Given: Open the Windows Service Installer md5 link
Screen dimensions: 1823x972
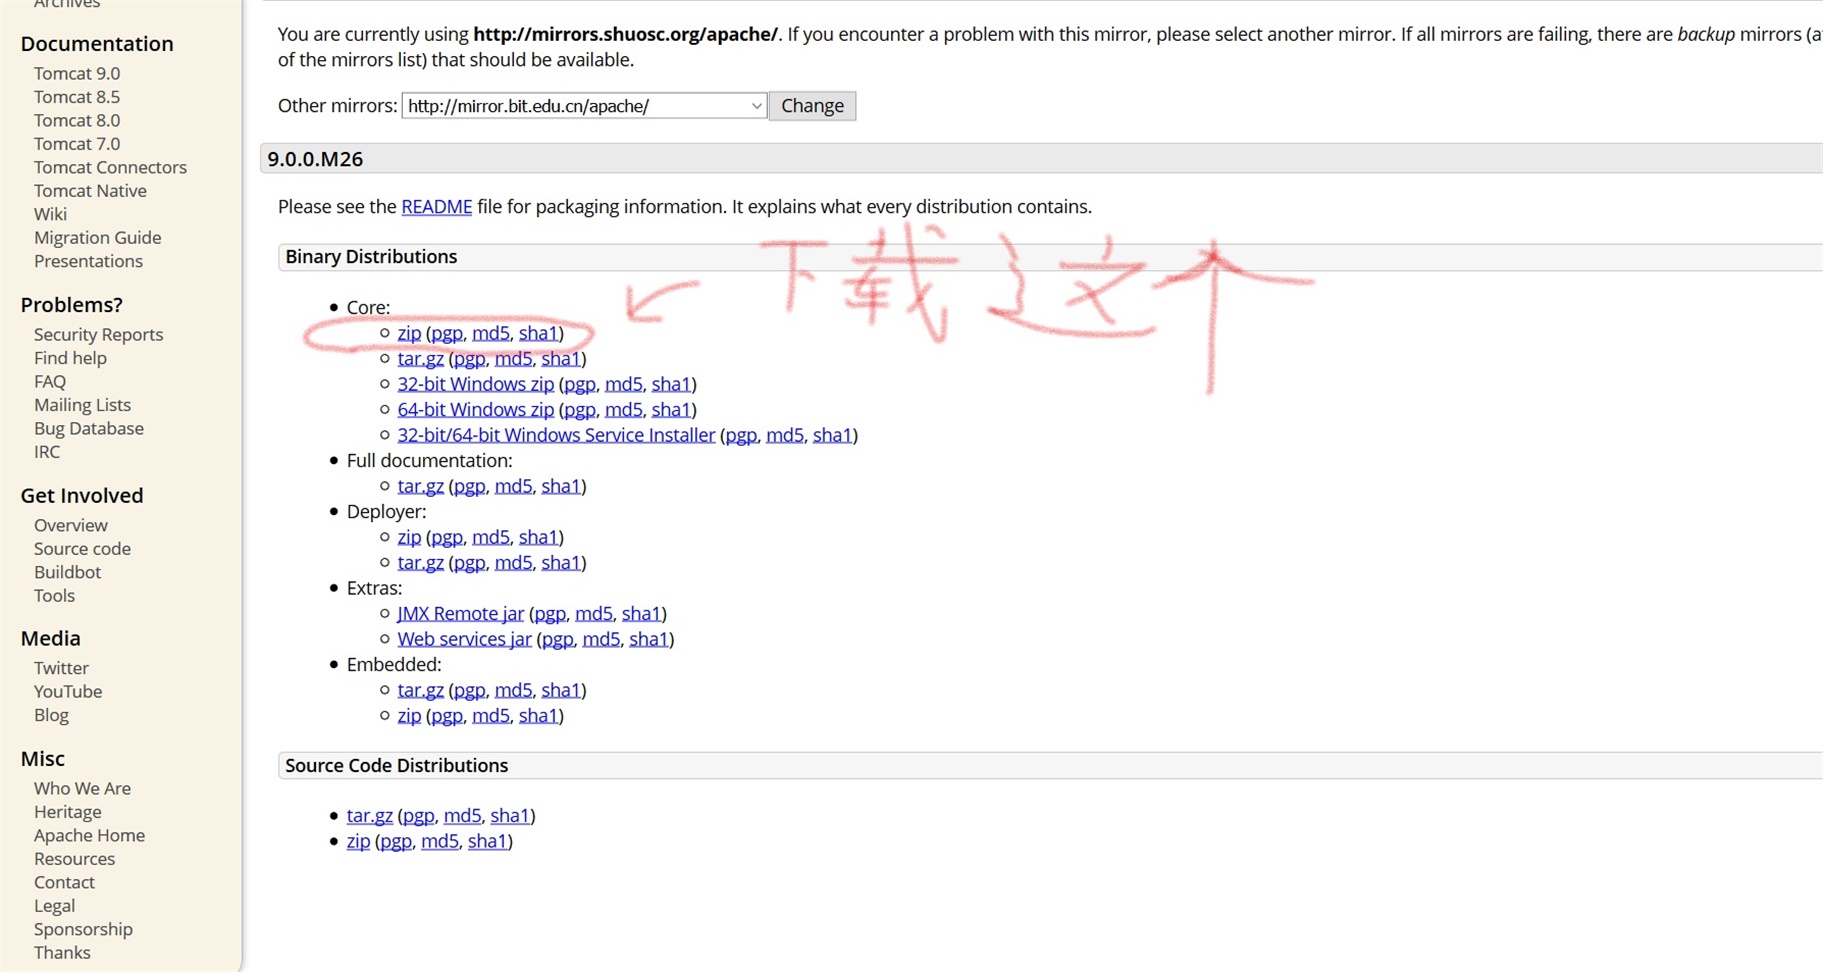Looking at the screenshot, I should click(x=785, y=435).
